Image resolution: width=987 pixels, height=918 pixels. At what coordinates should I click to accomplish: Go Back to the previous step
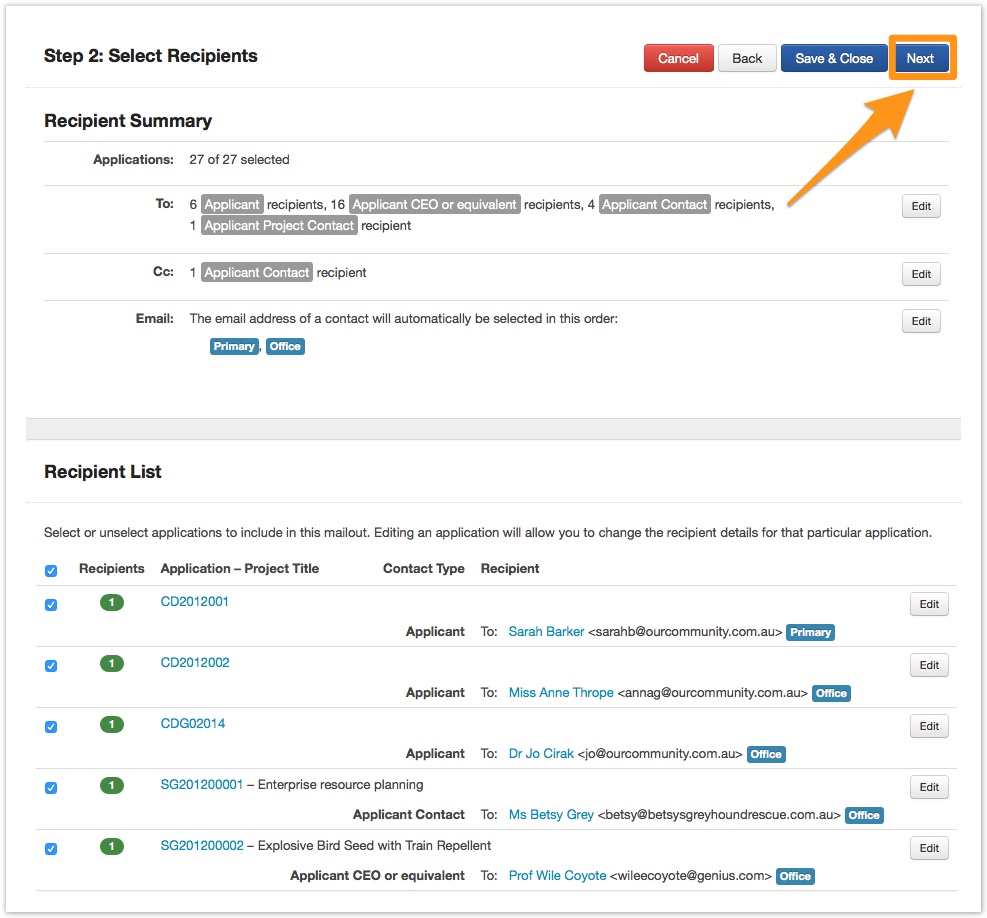[747, 58]
